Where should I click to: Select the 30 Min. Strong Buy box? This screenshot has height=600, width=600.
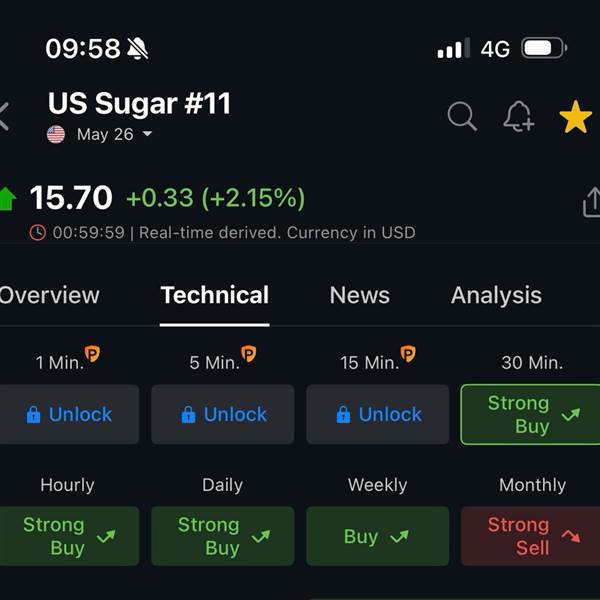pyautogui.click(x=530, y=414)
